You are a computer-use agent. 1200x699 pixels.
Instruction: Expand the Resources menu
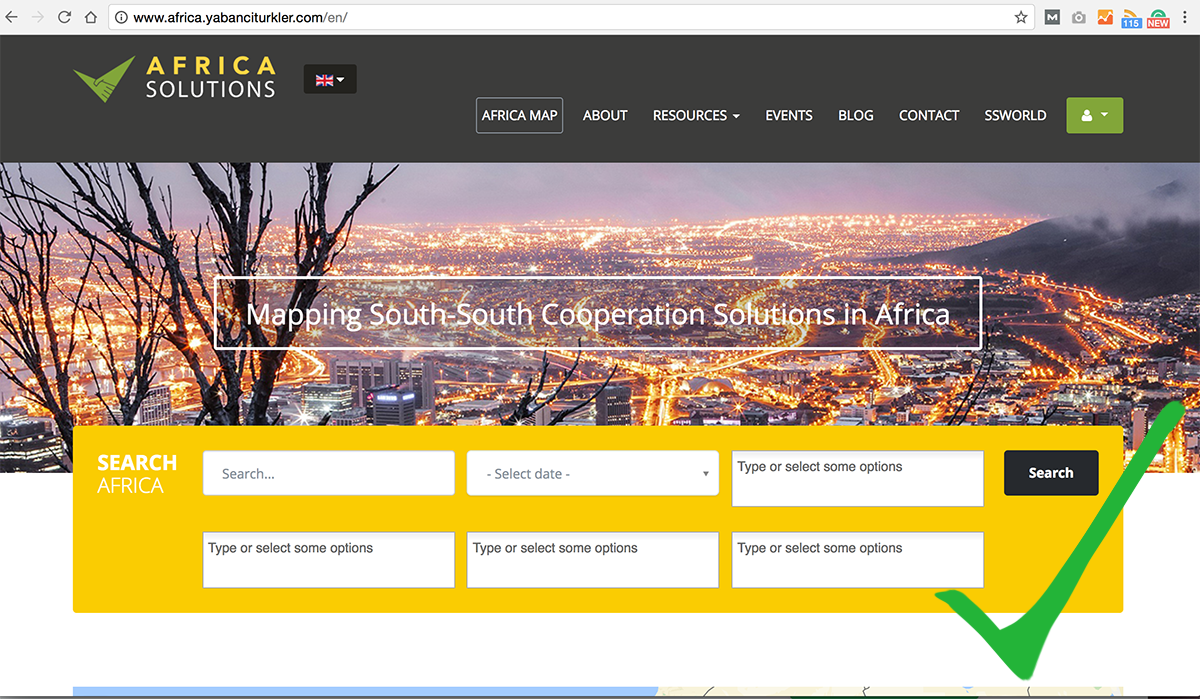tap(696, 115)
